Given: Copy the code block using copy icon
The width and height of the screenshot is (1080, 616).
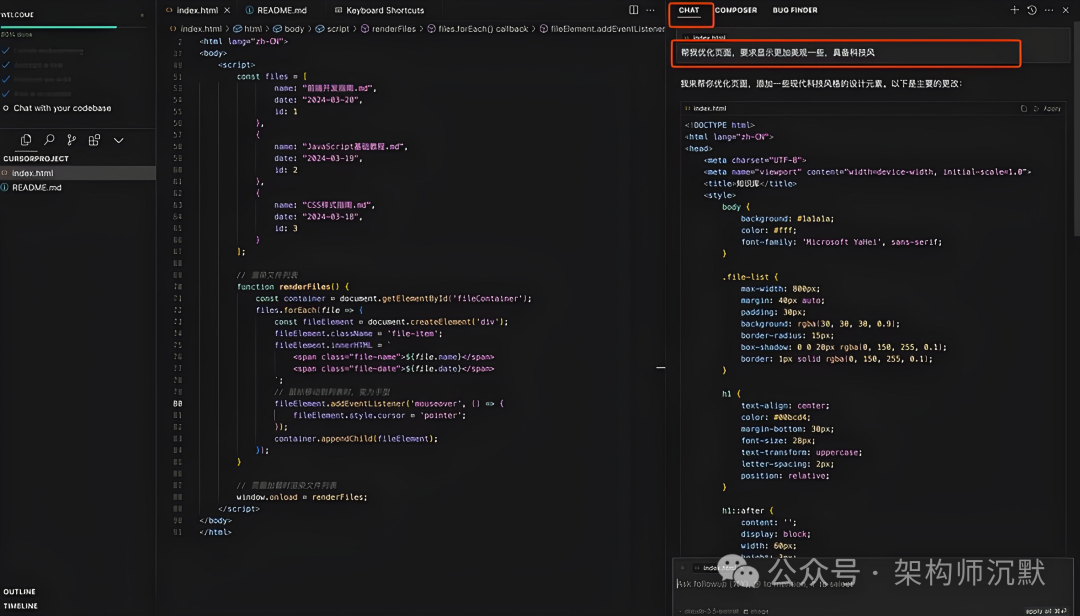Looking at the screenshot, I should click(x=1024, y=108).
